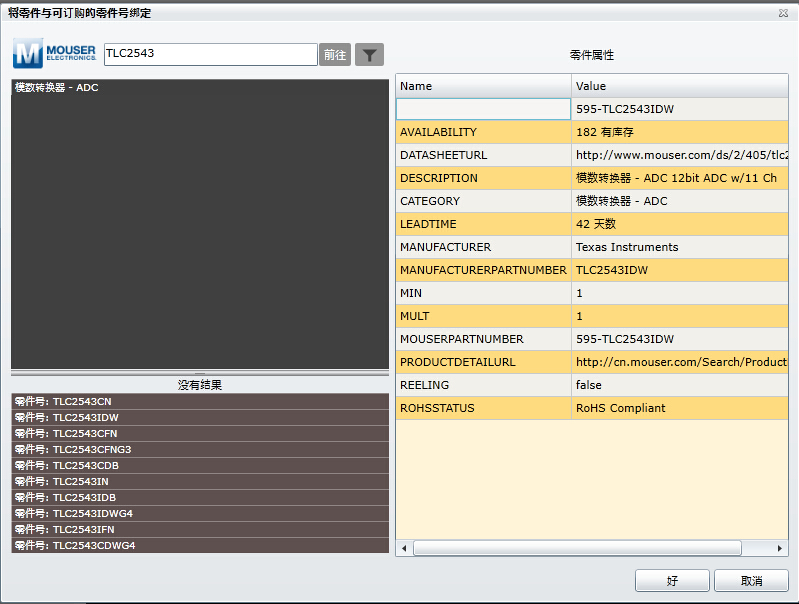The image size is (799, 604).
Task: Click the MULT value 1
Action: click(x=680, y=316)
